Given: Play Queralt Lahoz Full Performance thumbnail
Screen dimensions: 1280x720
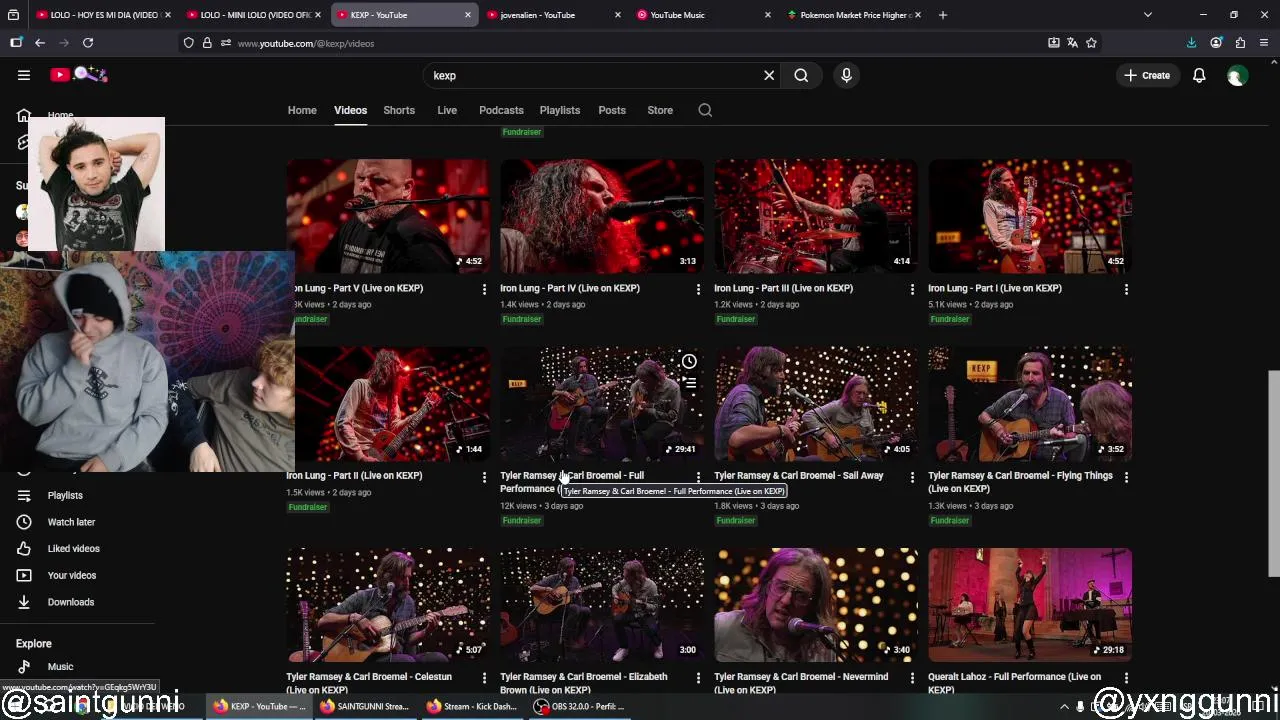Looking at the screenshot, I should (x=1030, y=605).
